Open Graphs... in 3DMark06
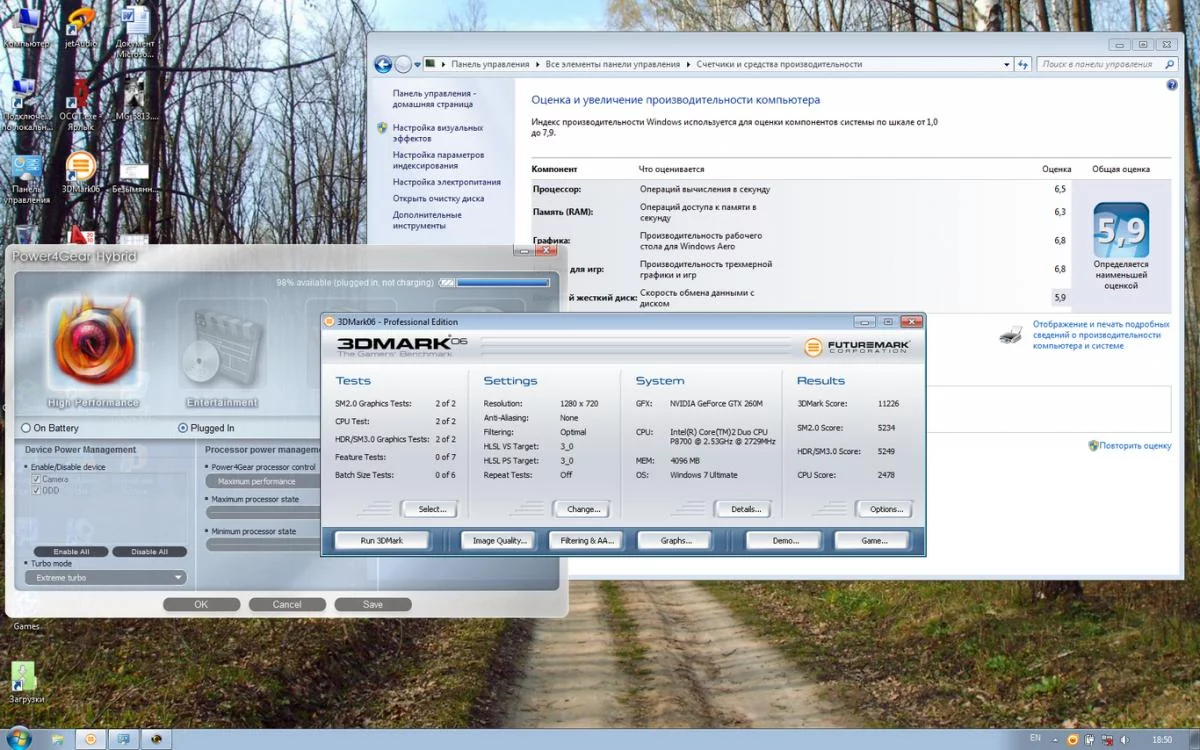Viewport: 1200px width, 750px height. (676, 540)
